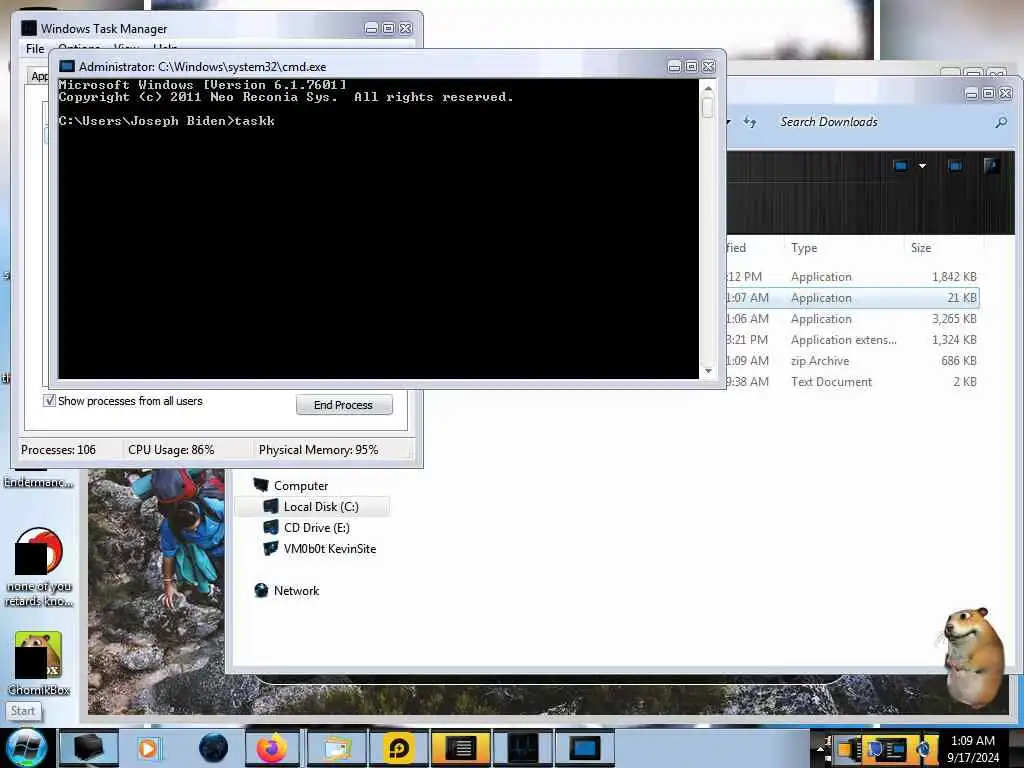The width and height of the screenshot is (1024, 768).
Task: Select the 3,265 KB Application row
Action: (x=852, y=319)
